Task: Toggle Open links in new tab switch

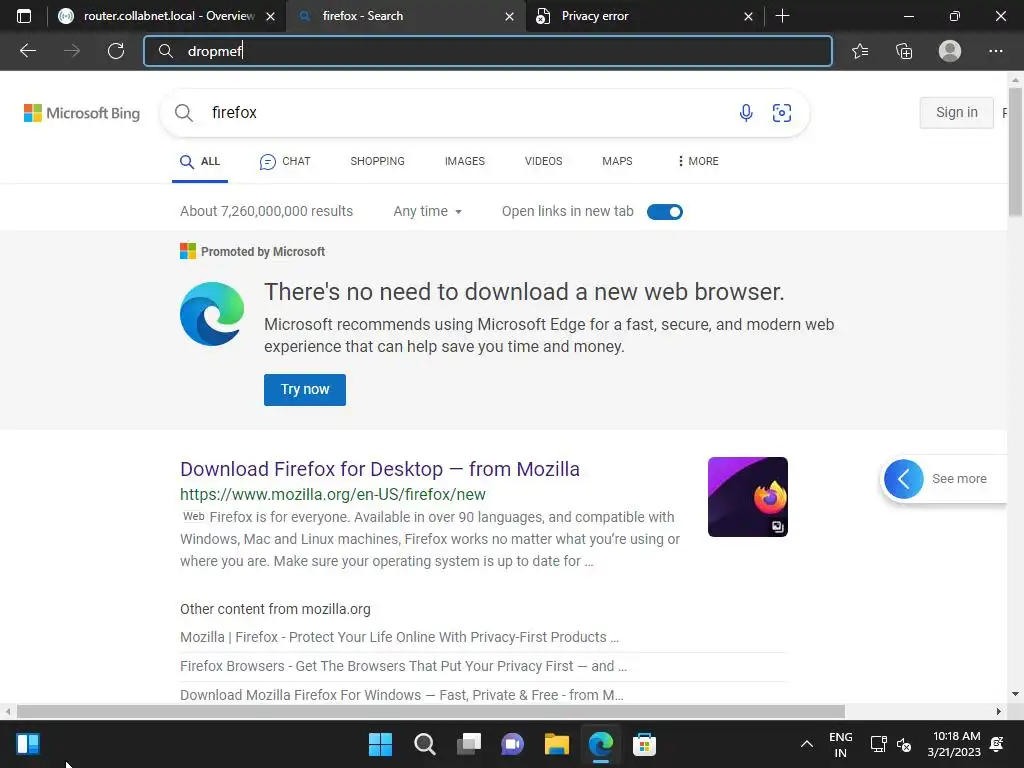Action: pyautogui.click(x=665, y=212)
